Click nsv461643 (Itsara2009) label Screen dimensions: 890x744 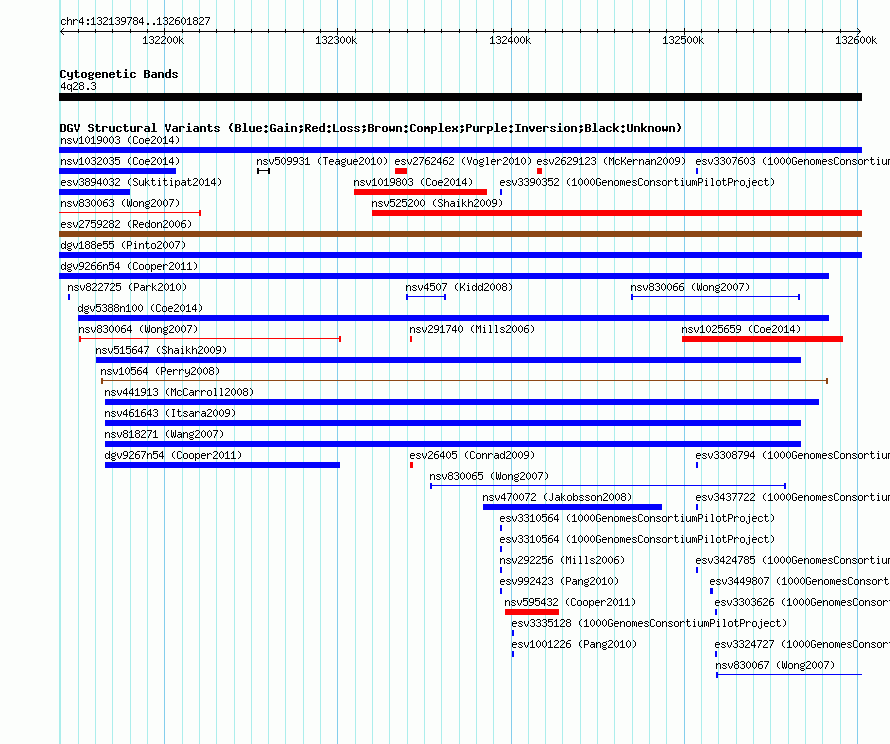click(170, 413)
